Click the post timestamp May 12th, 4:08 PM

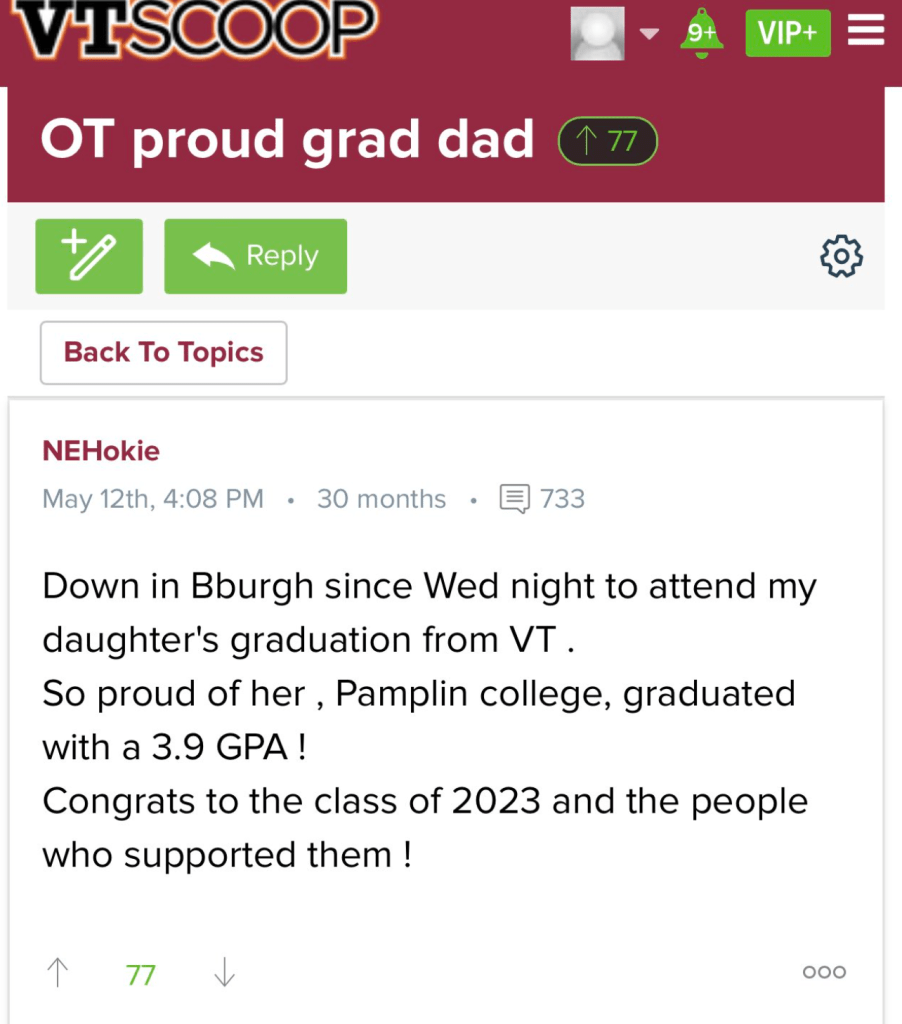tap(153, 498)
